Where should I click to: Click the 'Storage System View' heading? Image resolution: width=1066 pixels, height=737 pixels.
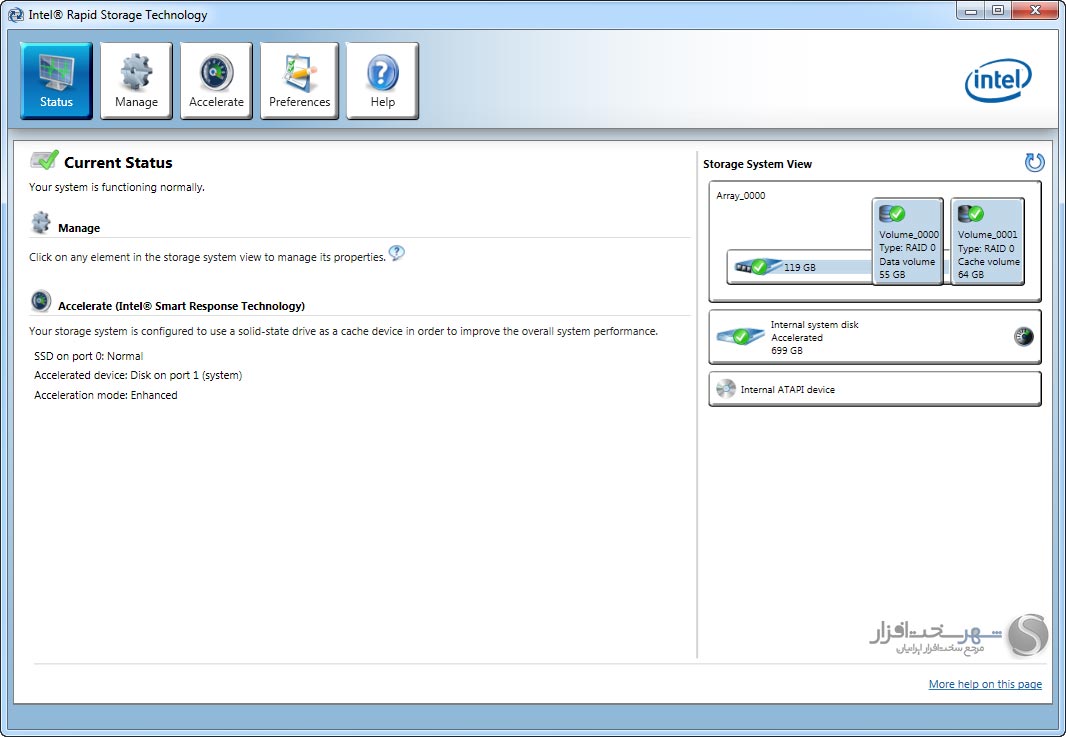[757, 164]
